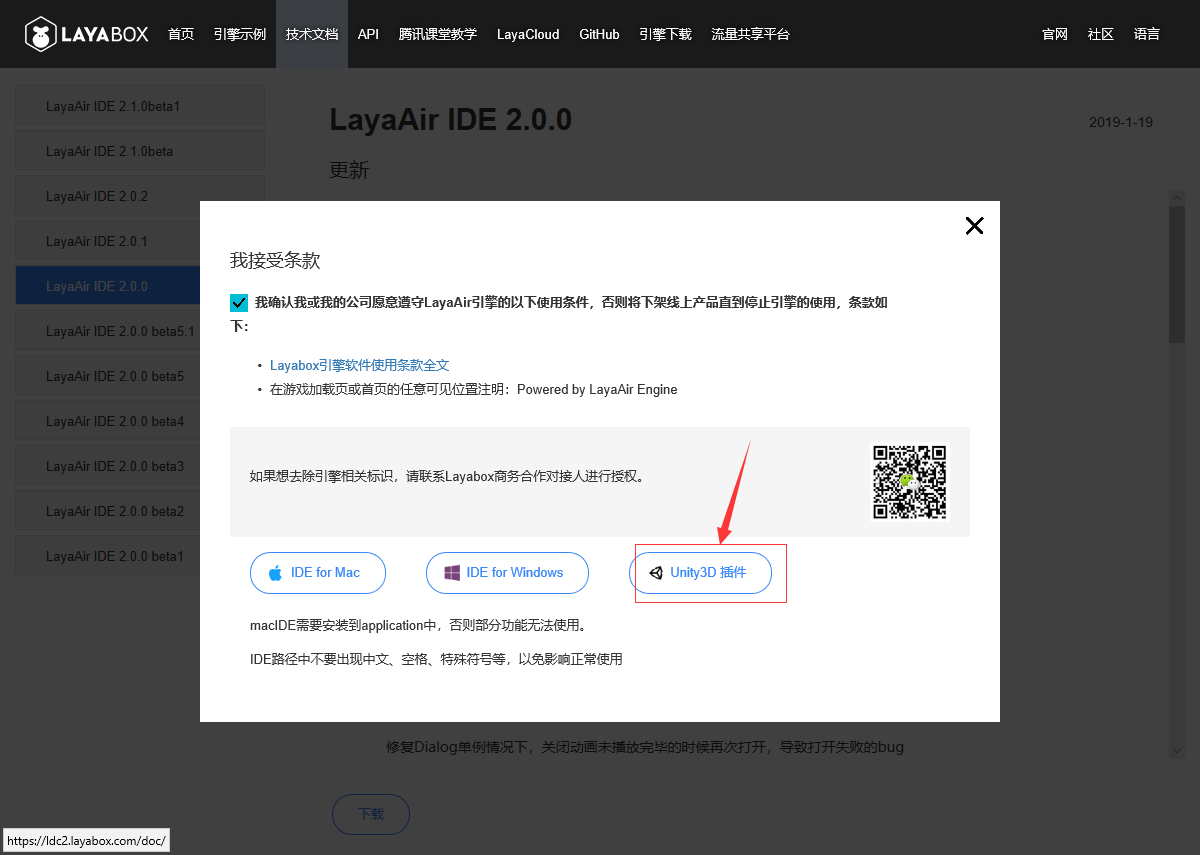Switch to the 技术文档 tab

click(x=311, y=34)
